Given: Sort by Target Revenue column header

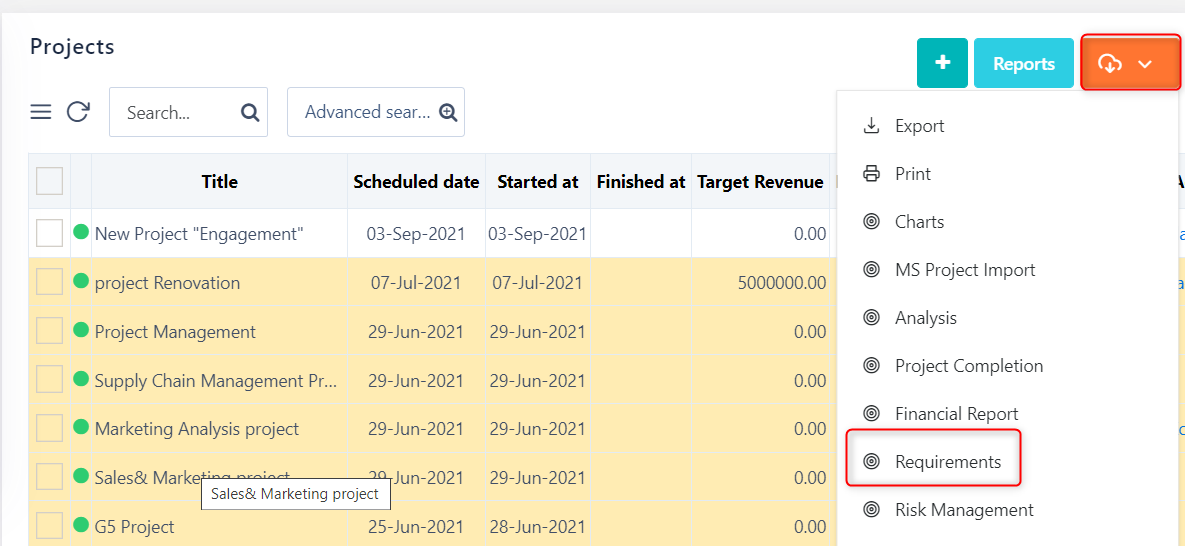Looking at the screenshot, I should [760, 181].
